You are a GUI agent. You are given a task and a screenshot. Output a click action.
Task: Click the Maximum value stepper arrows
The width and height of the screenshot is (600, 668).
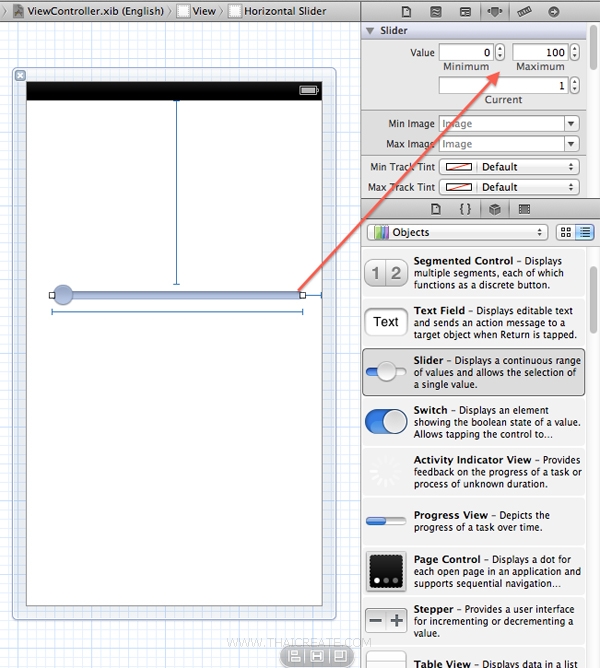click(574, 52)
